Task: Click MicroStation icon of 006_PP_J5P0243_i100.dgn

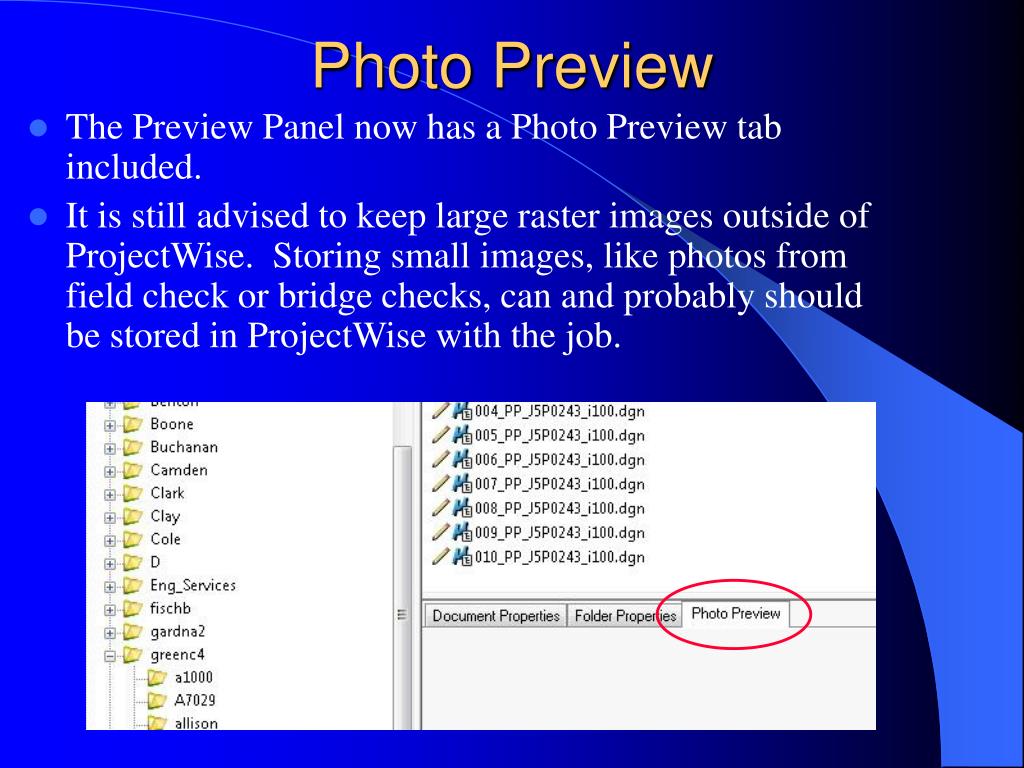Action: click(x=462, y=459)
